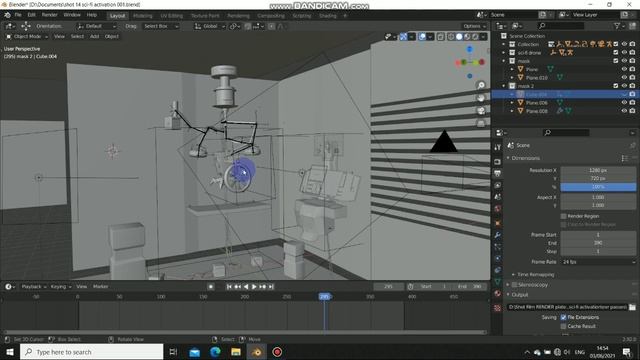This screenshot has width=640, height=360.
Task: Click the zoom magnifier gizmo in viewport
Action: point(481,85)
